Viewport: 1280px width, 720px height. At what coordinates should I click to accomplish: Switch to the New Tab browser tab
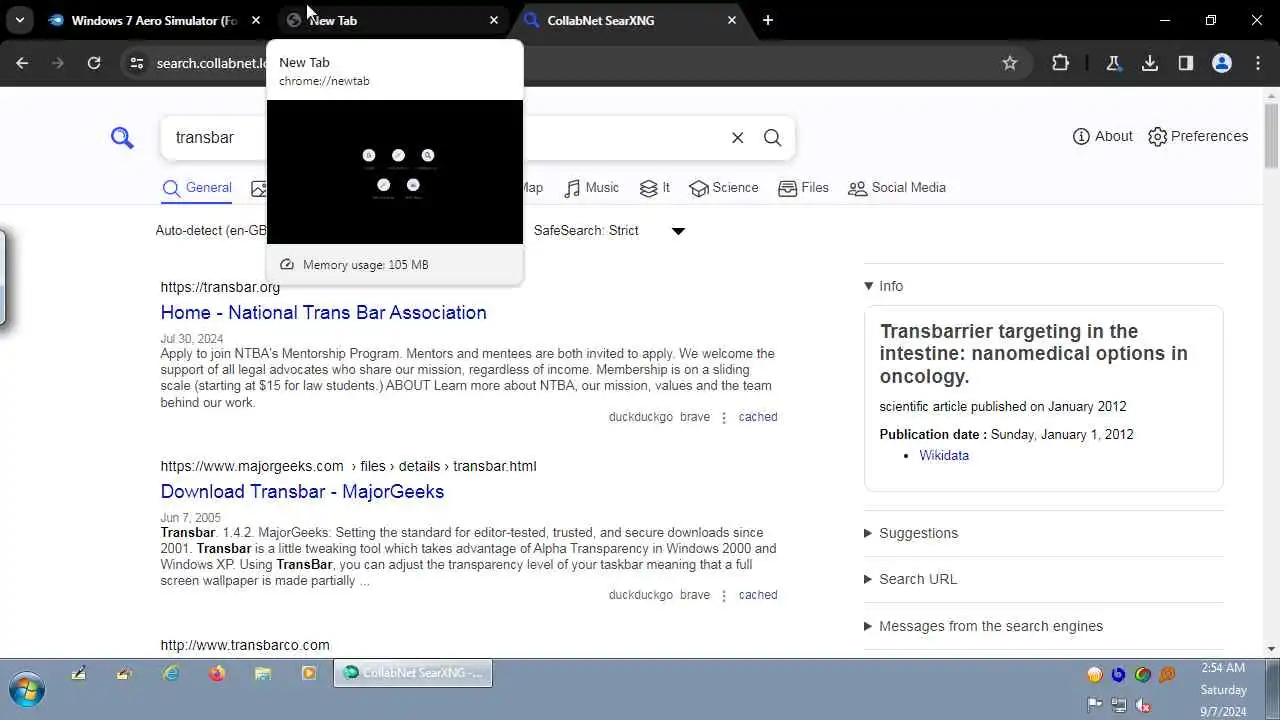point(393,20)
